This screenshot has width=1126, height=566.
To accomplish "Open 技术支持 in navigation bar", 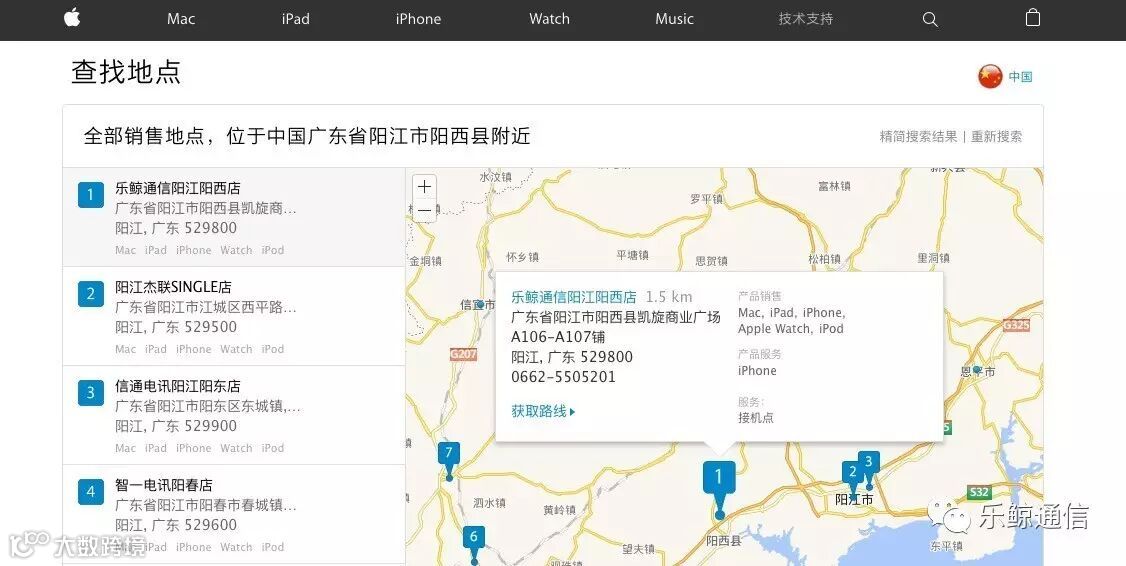I will [x=806, y=19].
